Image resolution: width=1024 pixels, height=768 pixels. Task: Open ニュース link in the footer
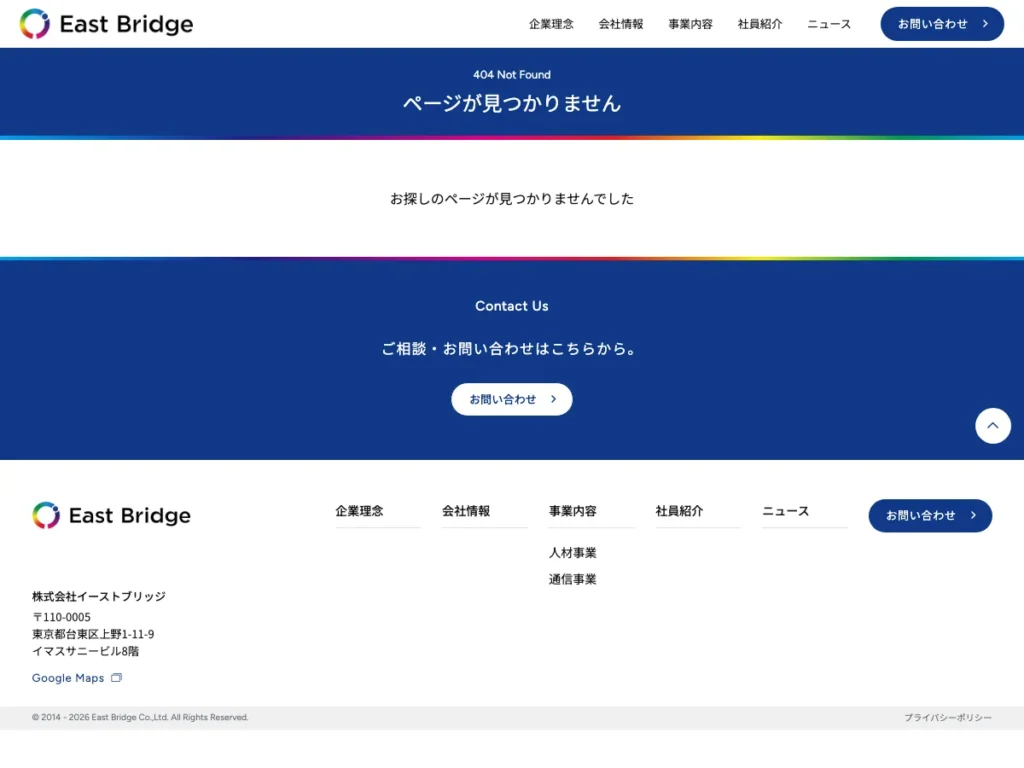(x=786, y=511)
